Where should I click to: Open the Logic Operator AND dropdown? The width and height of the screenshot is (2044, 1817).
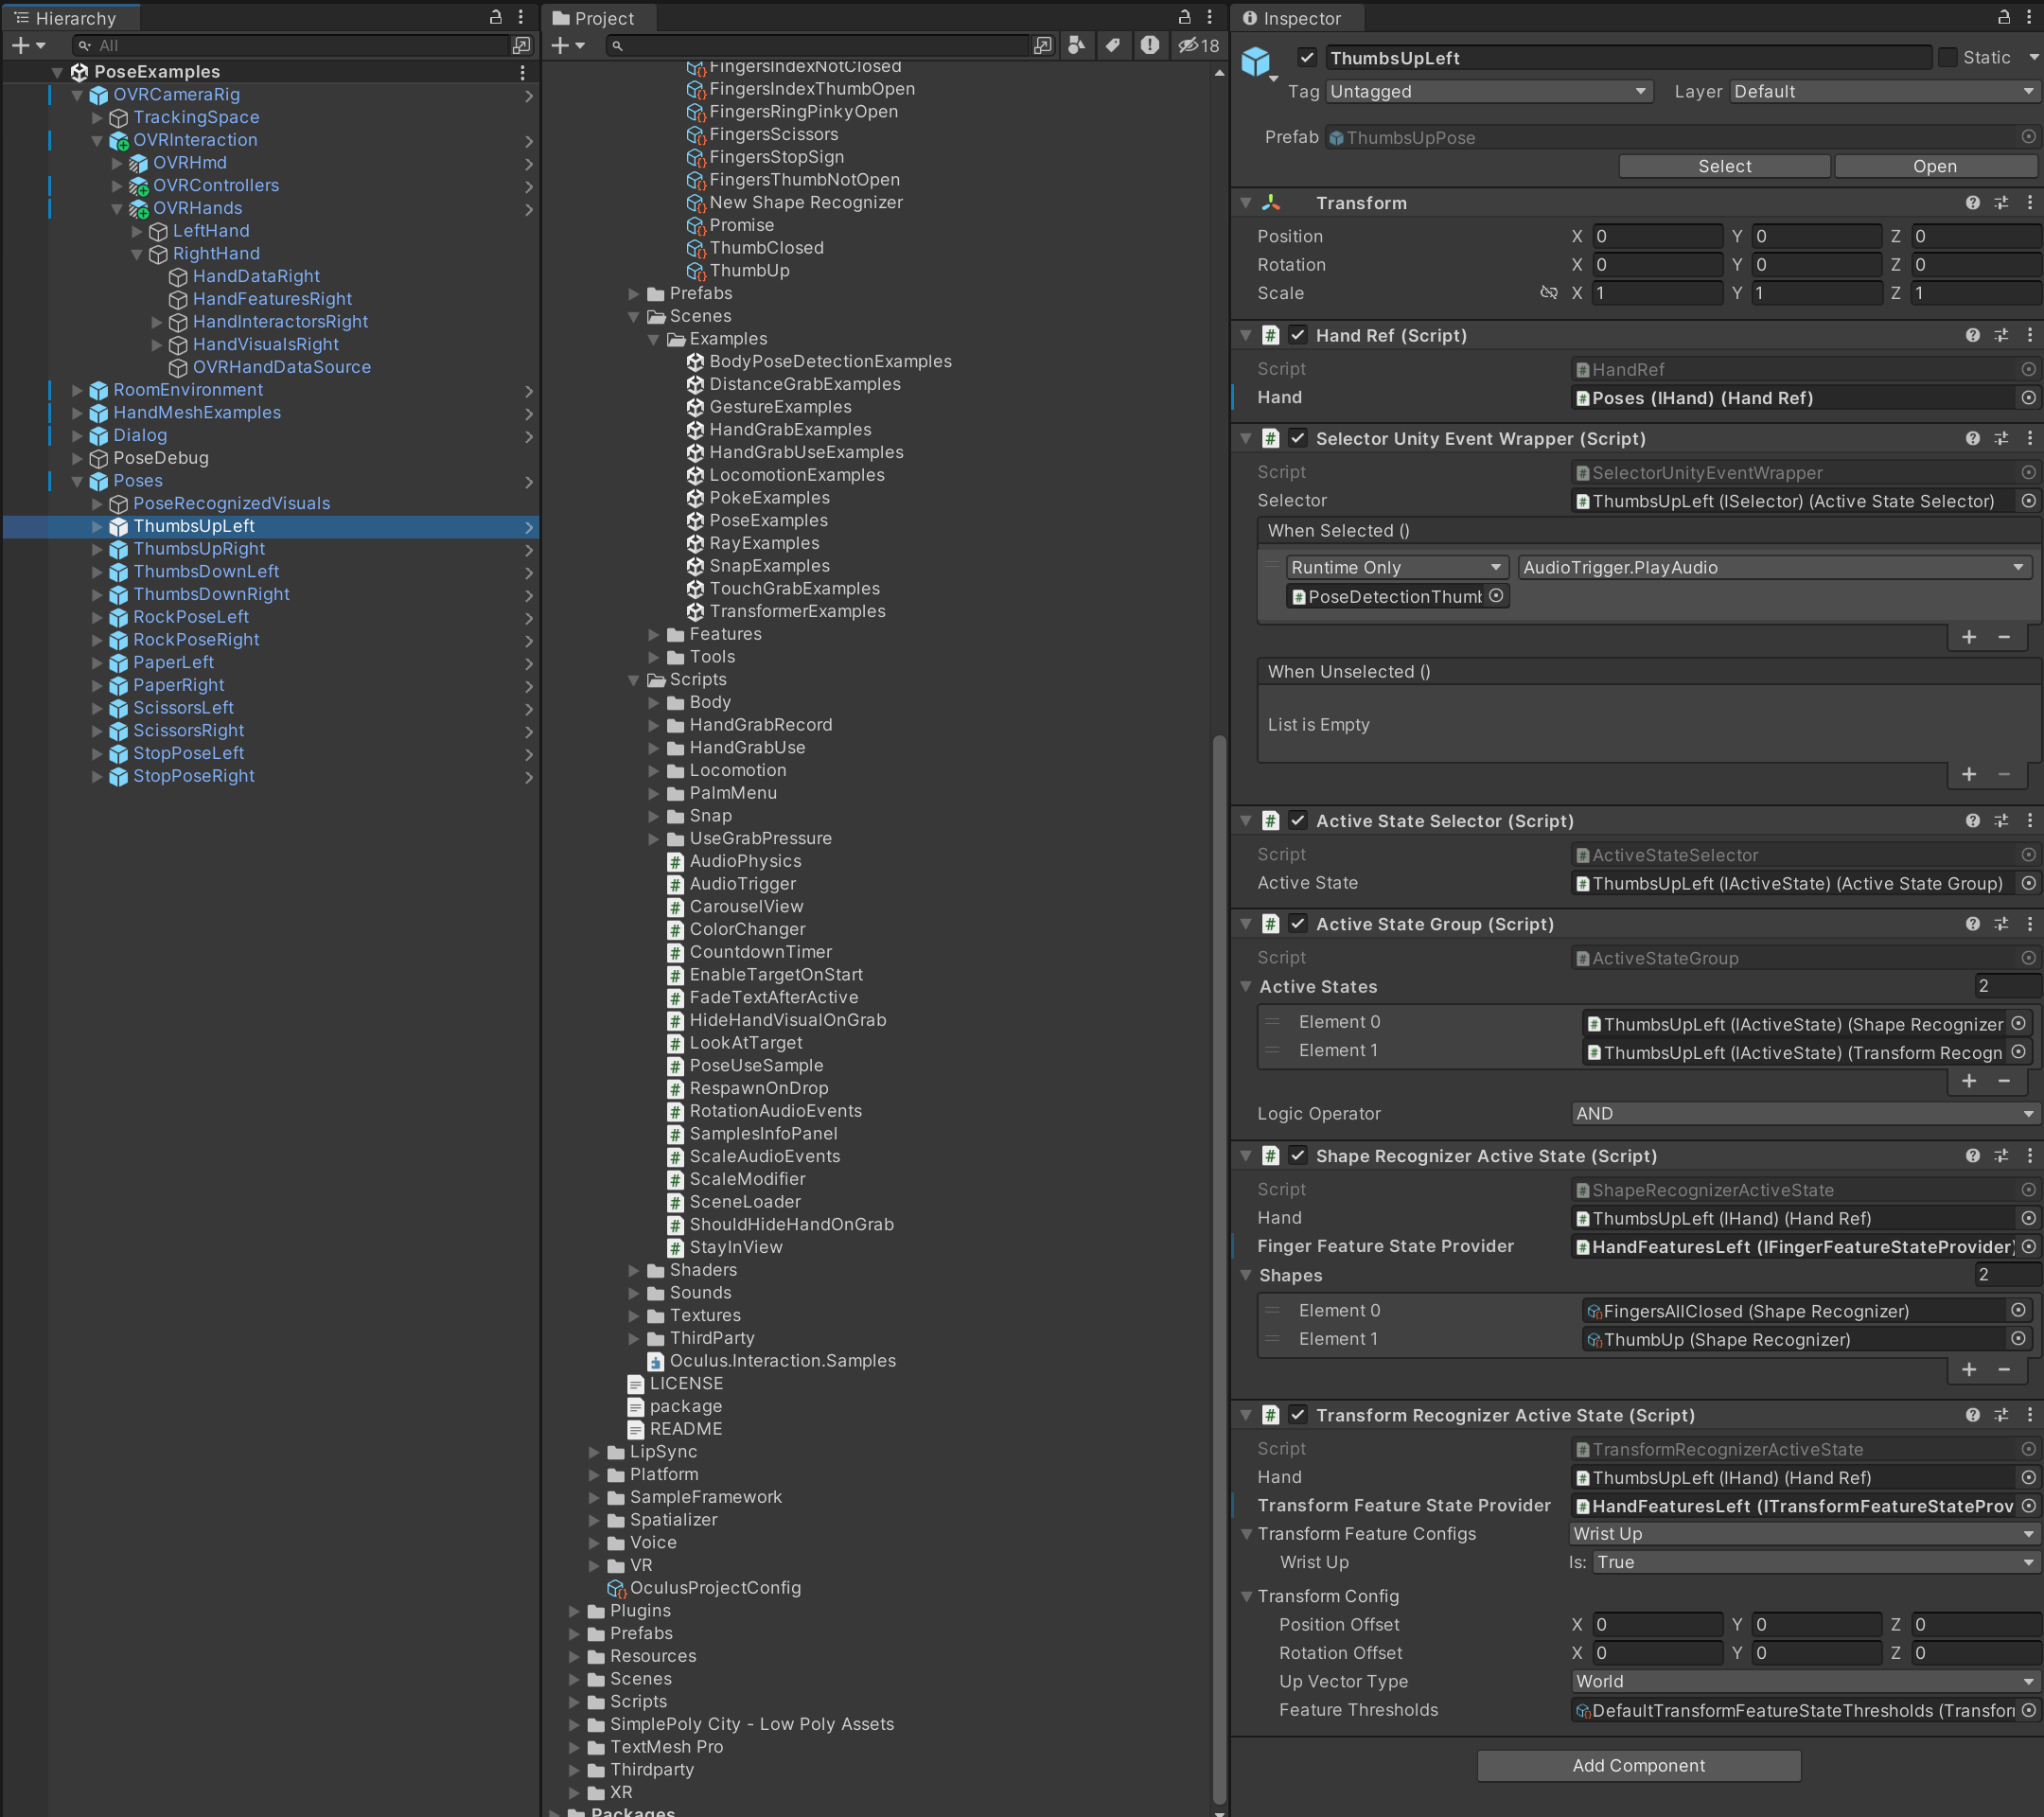[x=1805, y=1114]
